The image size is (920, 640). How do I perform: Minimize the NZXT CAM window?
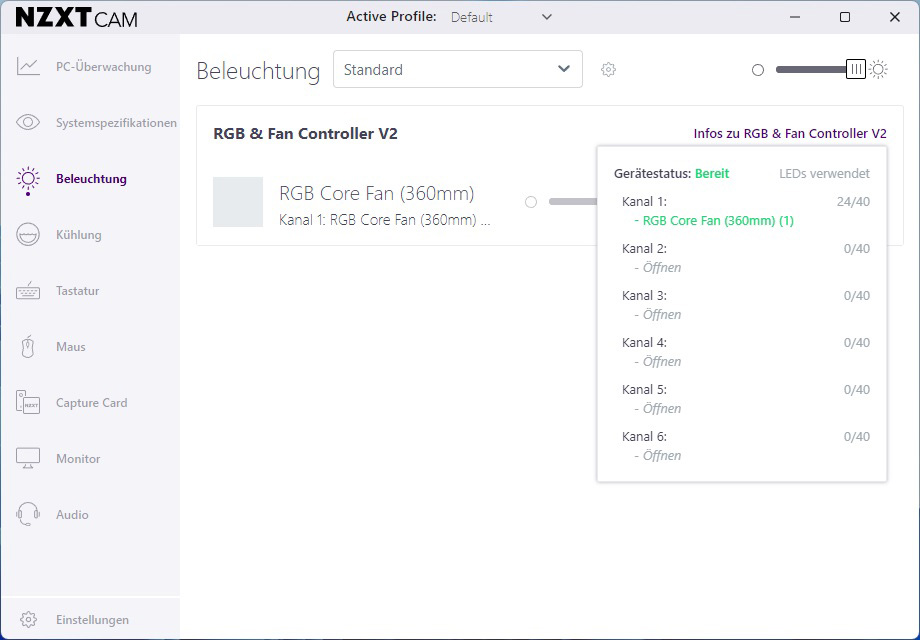(x=794, y=17)
